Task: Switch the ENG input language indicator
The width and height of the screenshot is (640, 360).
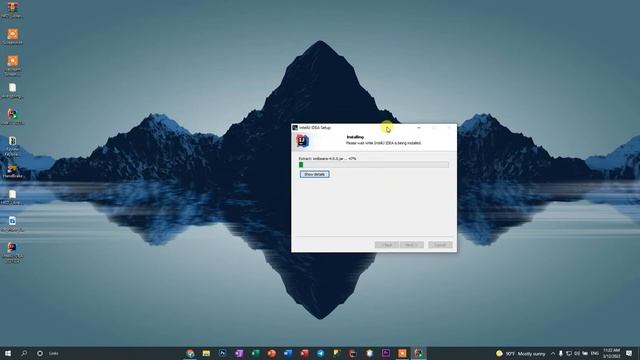Action: 594,353
